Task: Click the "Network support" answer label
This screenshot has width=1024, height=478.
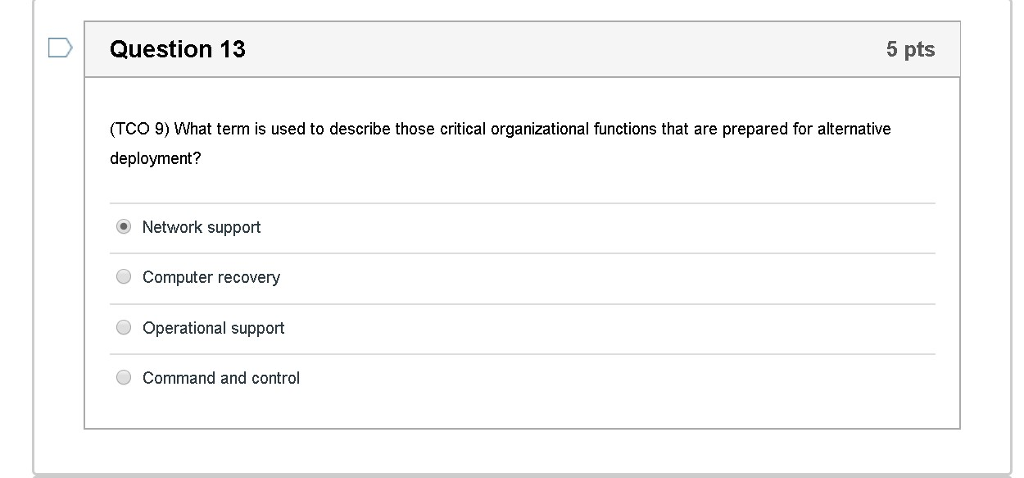Action: 201,227
